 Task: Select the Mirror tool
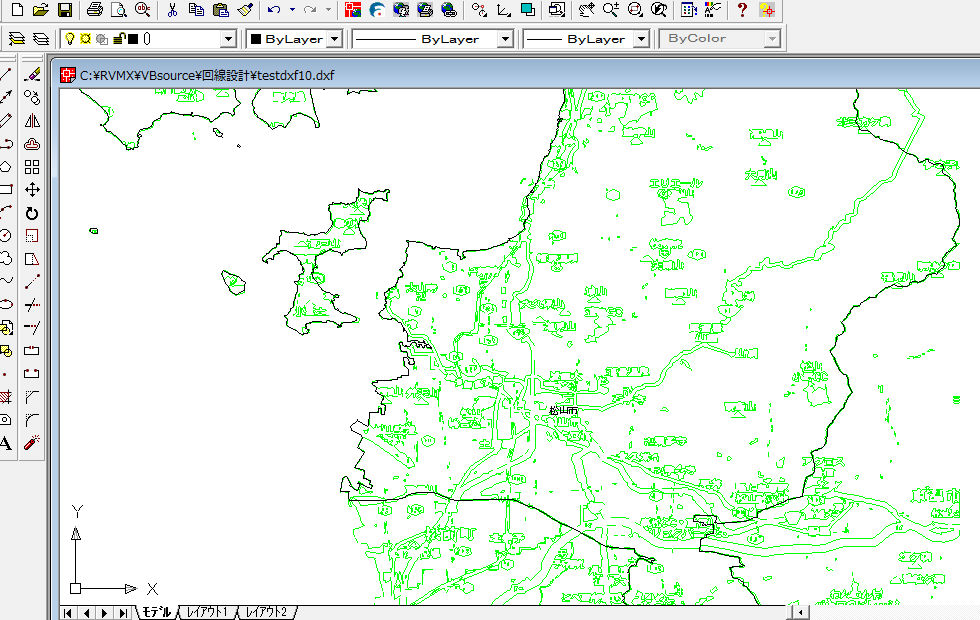tap(32, 120)
